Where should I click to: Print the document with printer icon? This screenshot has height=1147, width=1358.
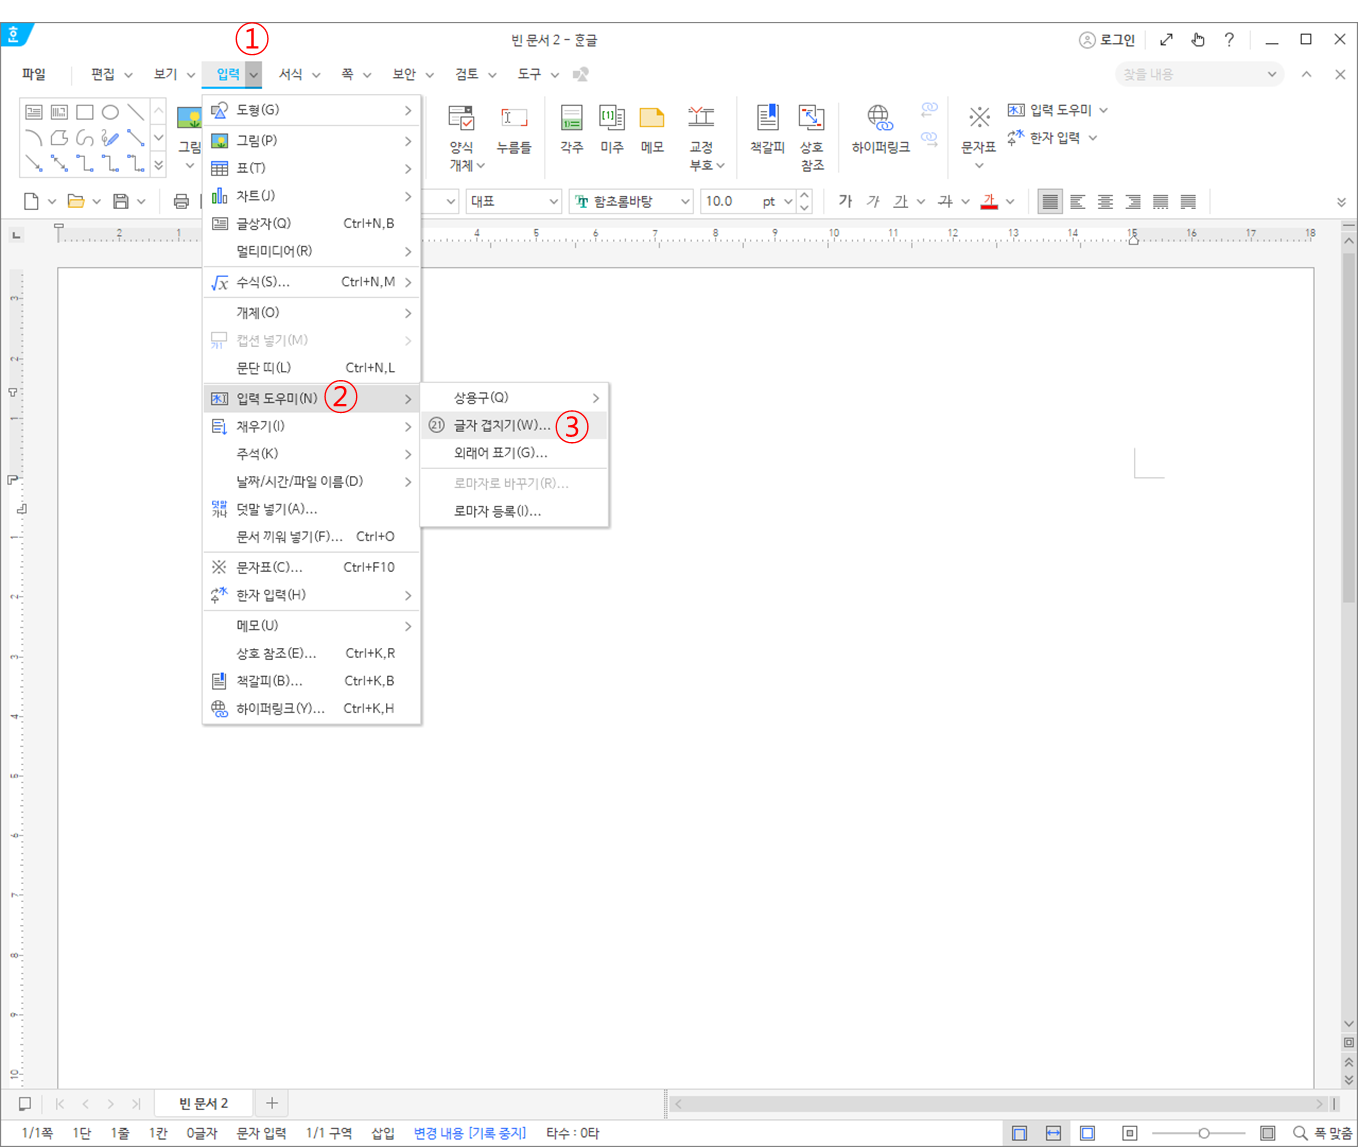(181, 201)
